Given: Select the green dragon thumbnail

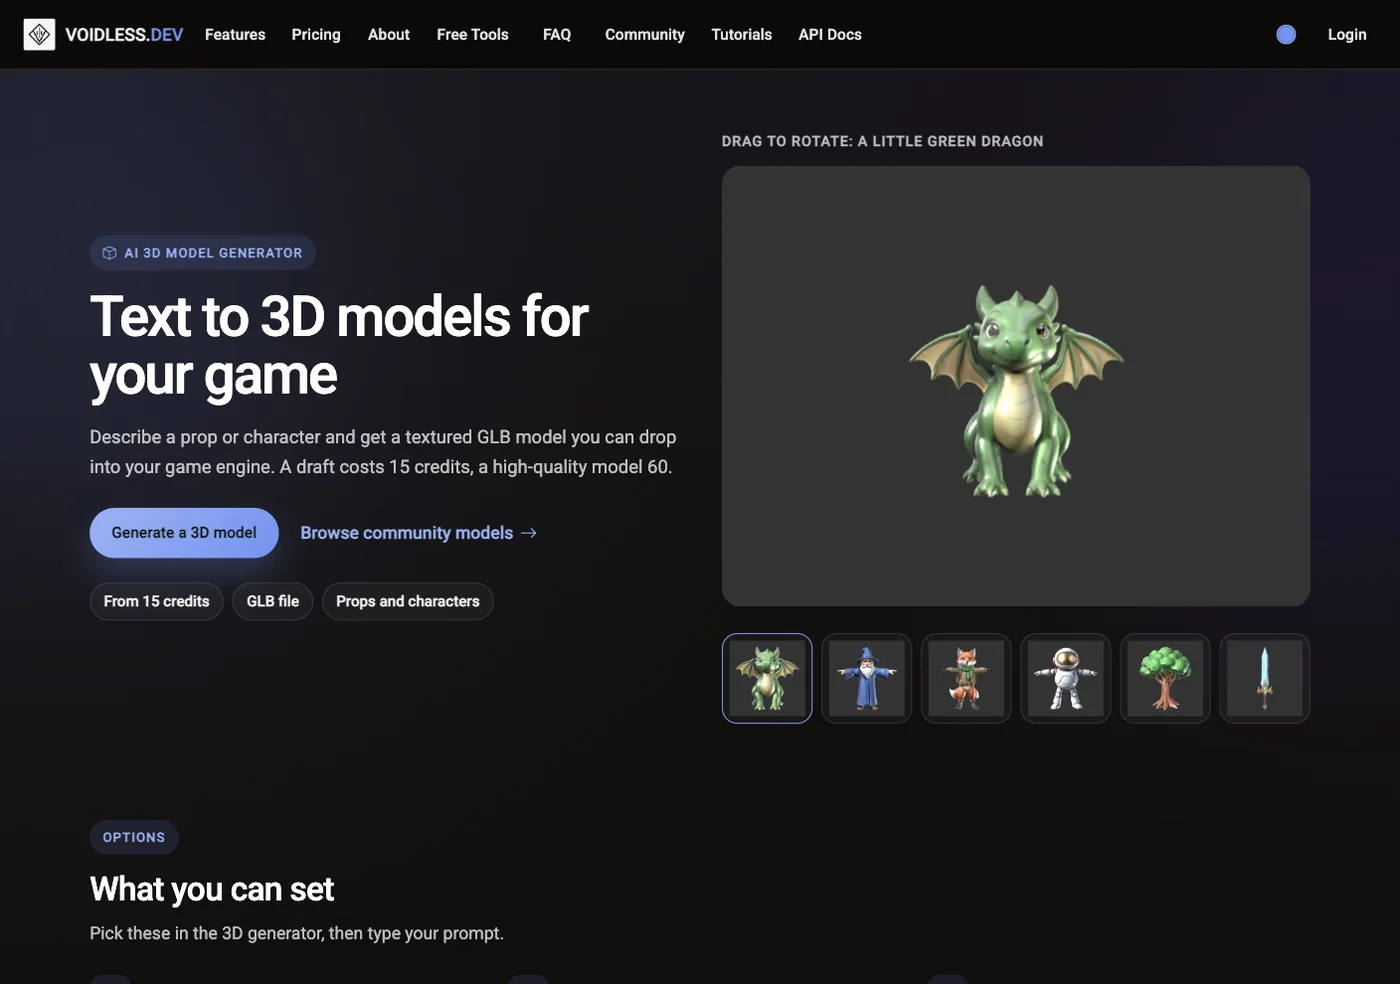Looking at the screenshot, I should 767,678.
